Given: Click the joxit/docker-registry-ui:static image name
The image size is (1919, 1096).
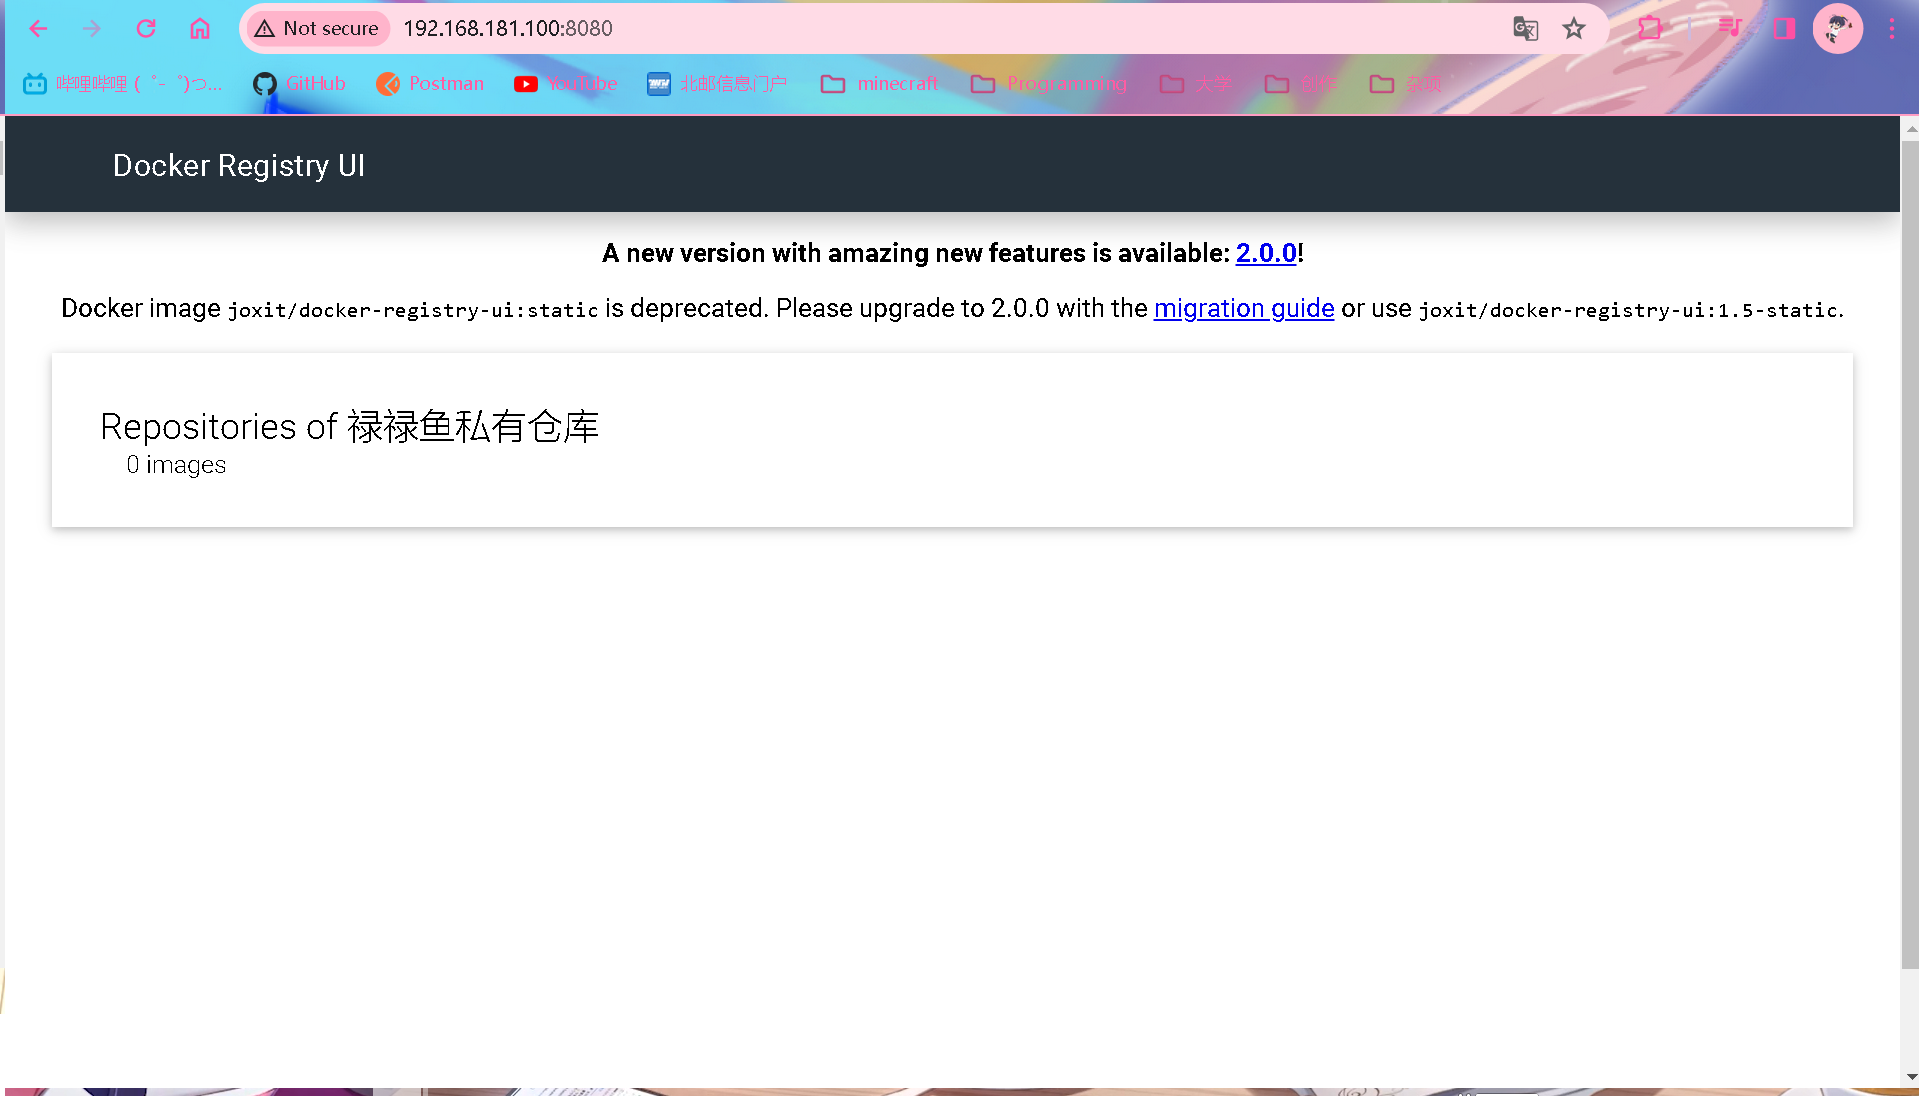Looking at the screenshot, I should tap(413, 310).
